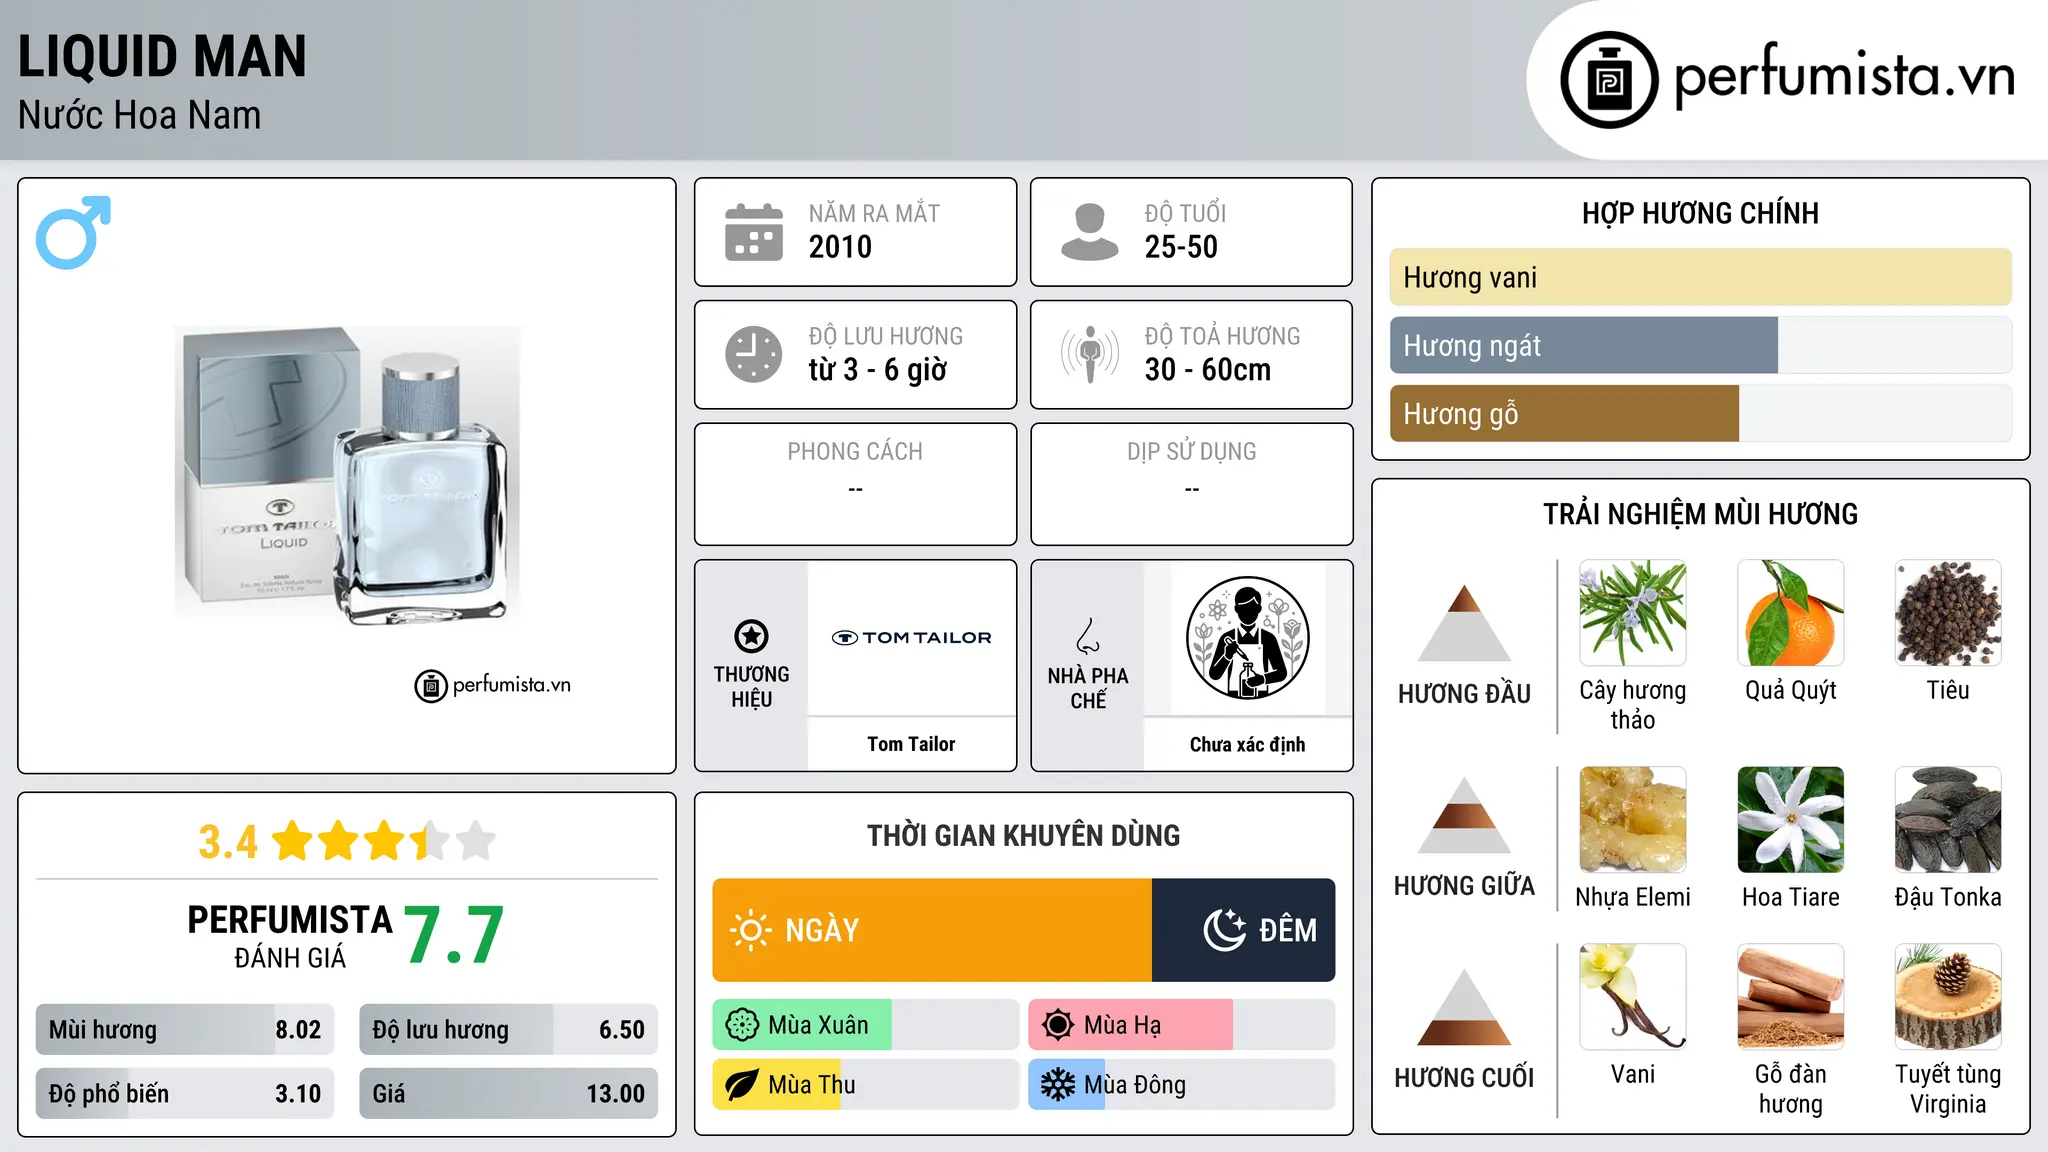Click the Tuyết tùng Virginia cedar image
This screenshot has height=1152, width=2048.
1948,997
